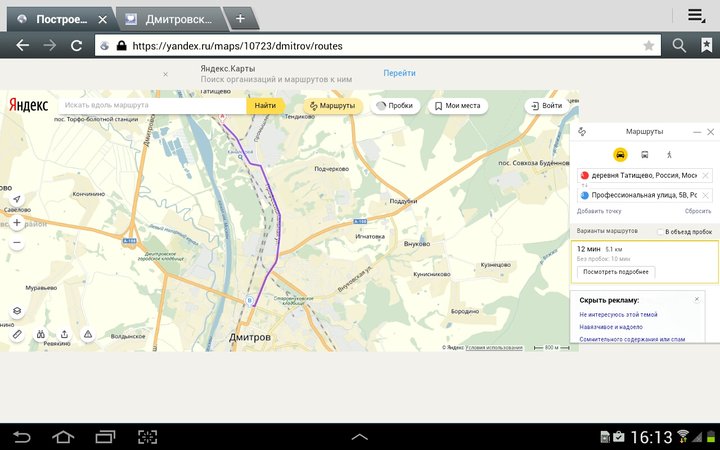Open the map layers selector

[x=17, y=312]
